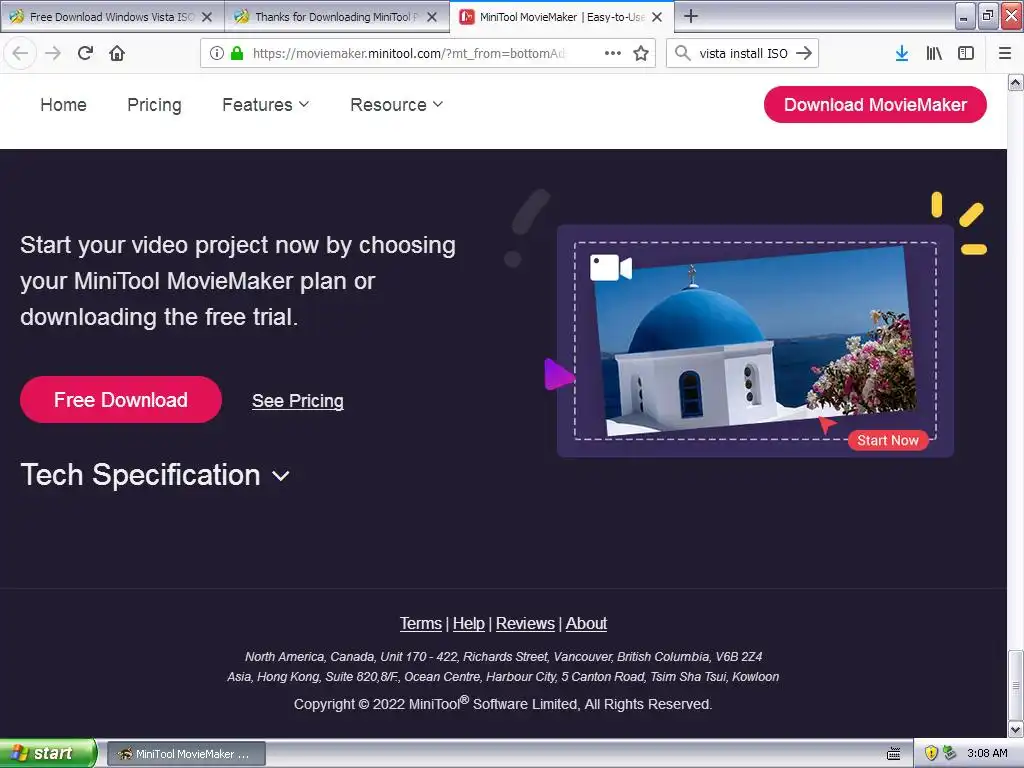Viewport: 1024px width, 768px height.
Task: Close the MiniTool MovieMaker tab
Action: pos(657,17)
